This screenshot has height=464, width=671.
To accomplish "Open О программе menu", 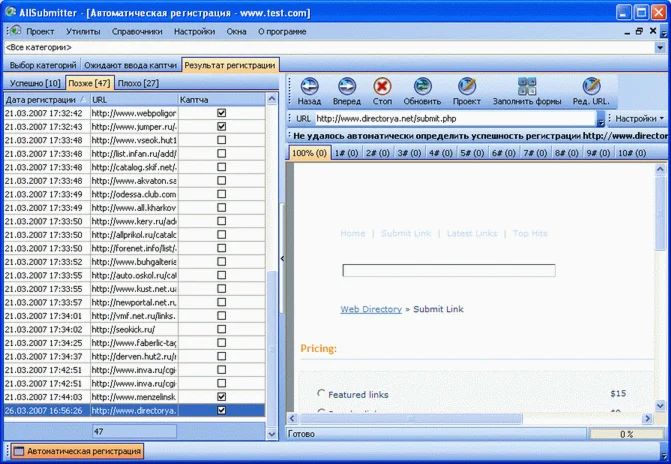I will pyautogui.click(x=282, y=32).
